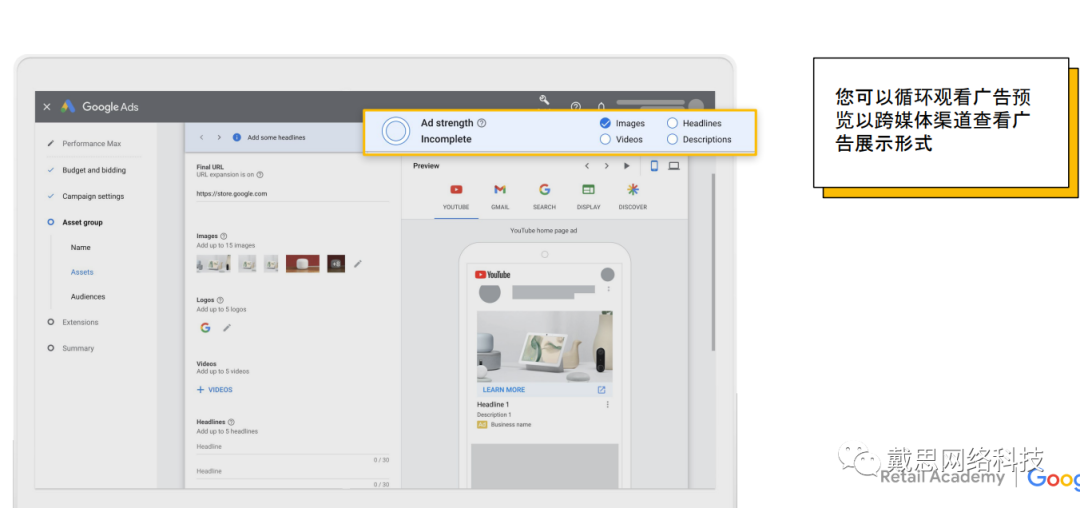Toggle the Headlines ad strength checkbox
This screenshot has height=508, width=1080.
[x=672, y=123]
